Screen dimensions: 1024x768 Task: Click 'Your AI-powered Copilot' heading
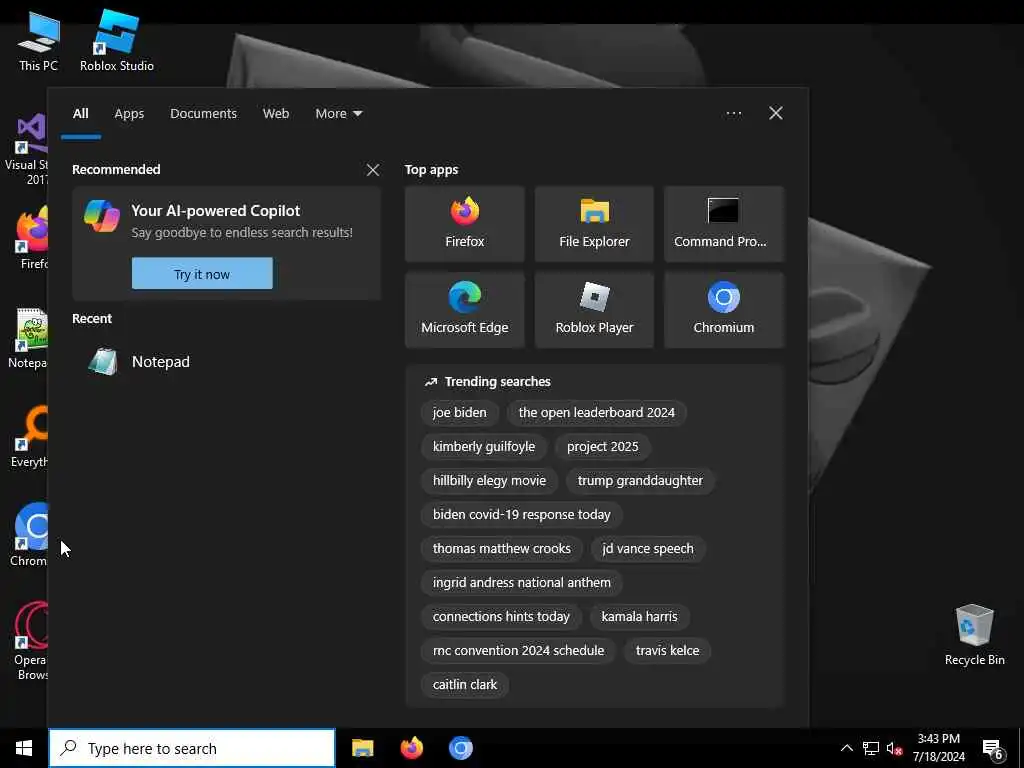tap(216, 211)
